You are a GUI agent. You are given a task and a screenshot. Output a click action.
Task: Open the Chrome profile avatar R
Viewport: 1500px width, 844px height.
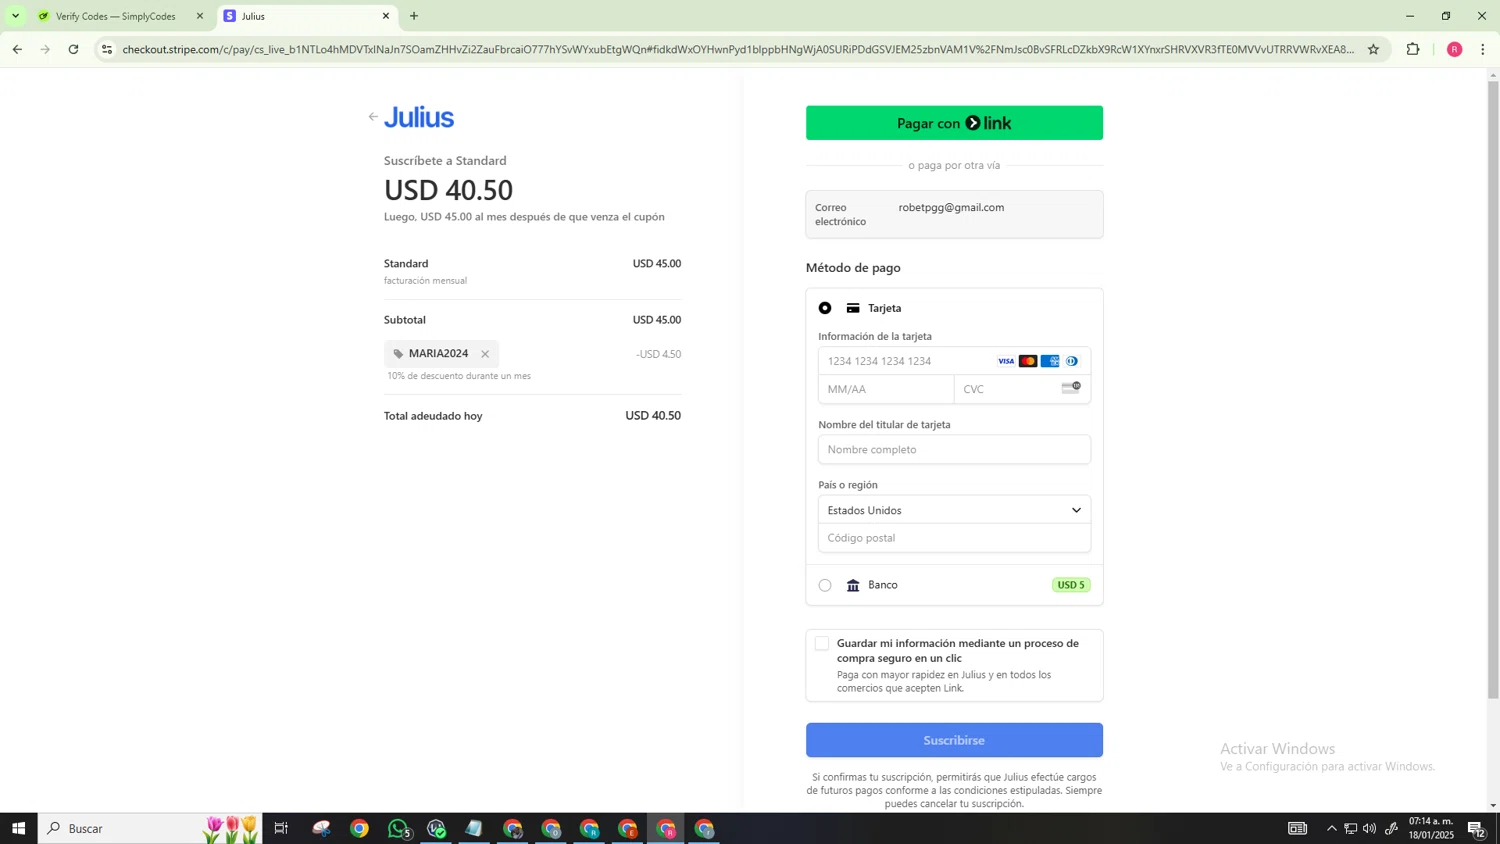pos(1454,49)
